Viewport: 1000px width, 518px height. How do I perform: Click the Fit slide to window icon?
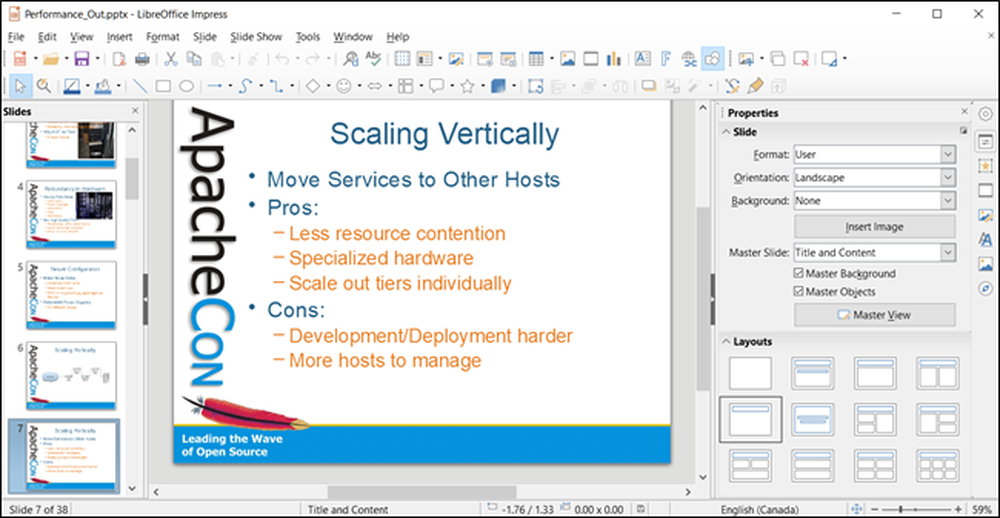(x=857, y=509)
